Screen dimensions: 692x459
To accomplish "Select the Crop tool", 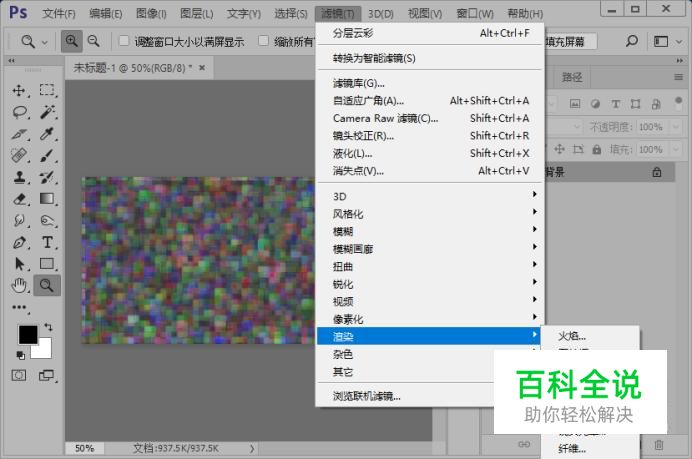I will click(19, 134).
